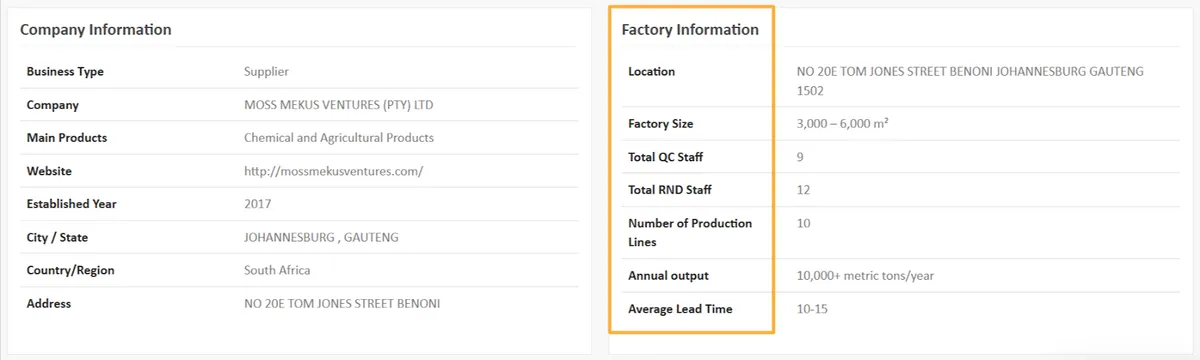Click the Established Year value 2017
This screenshot has height=360, width=1200.
258,204
